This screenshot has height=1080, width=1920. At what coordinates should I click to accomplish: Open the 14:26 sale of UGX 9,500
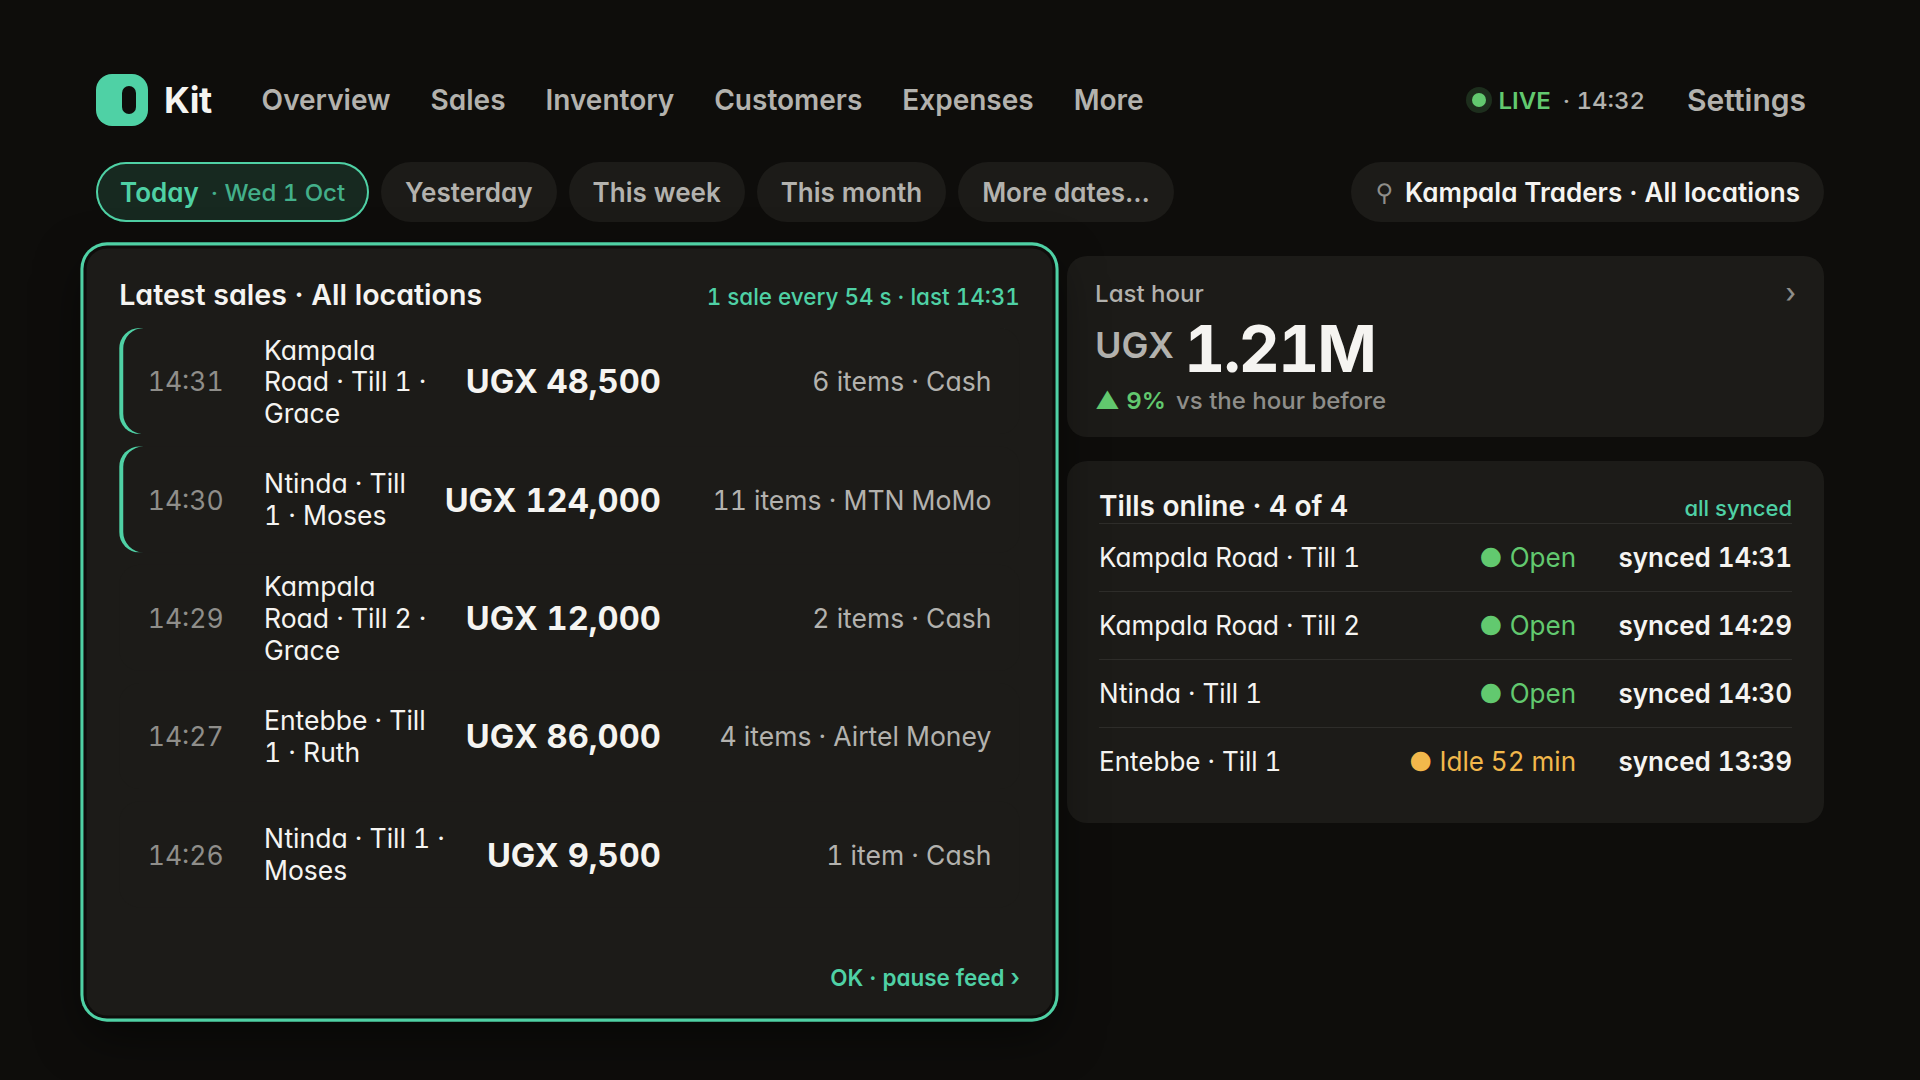point(569,855)
